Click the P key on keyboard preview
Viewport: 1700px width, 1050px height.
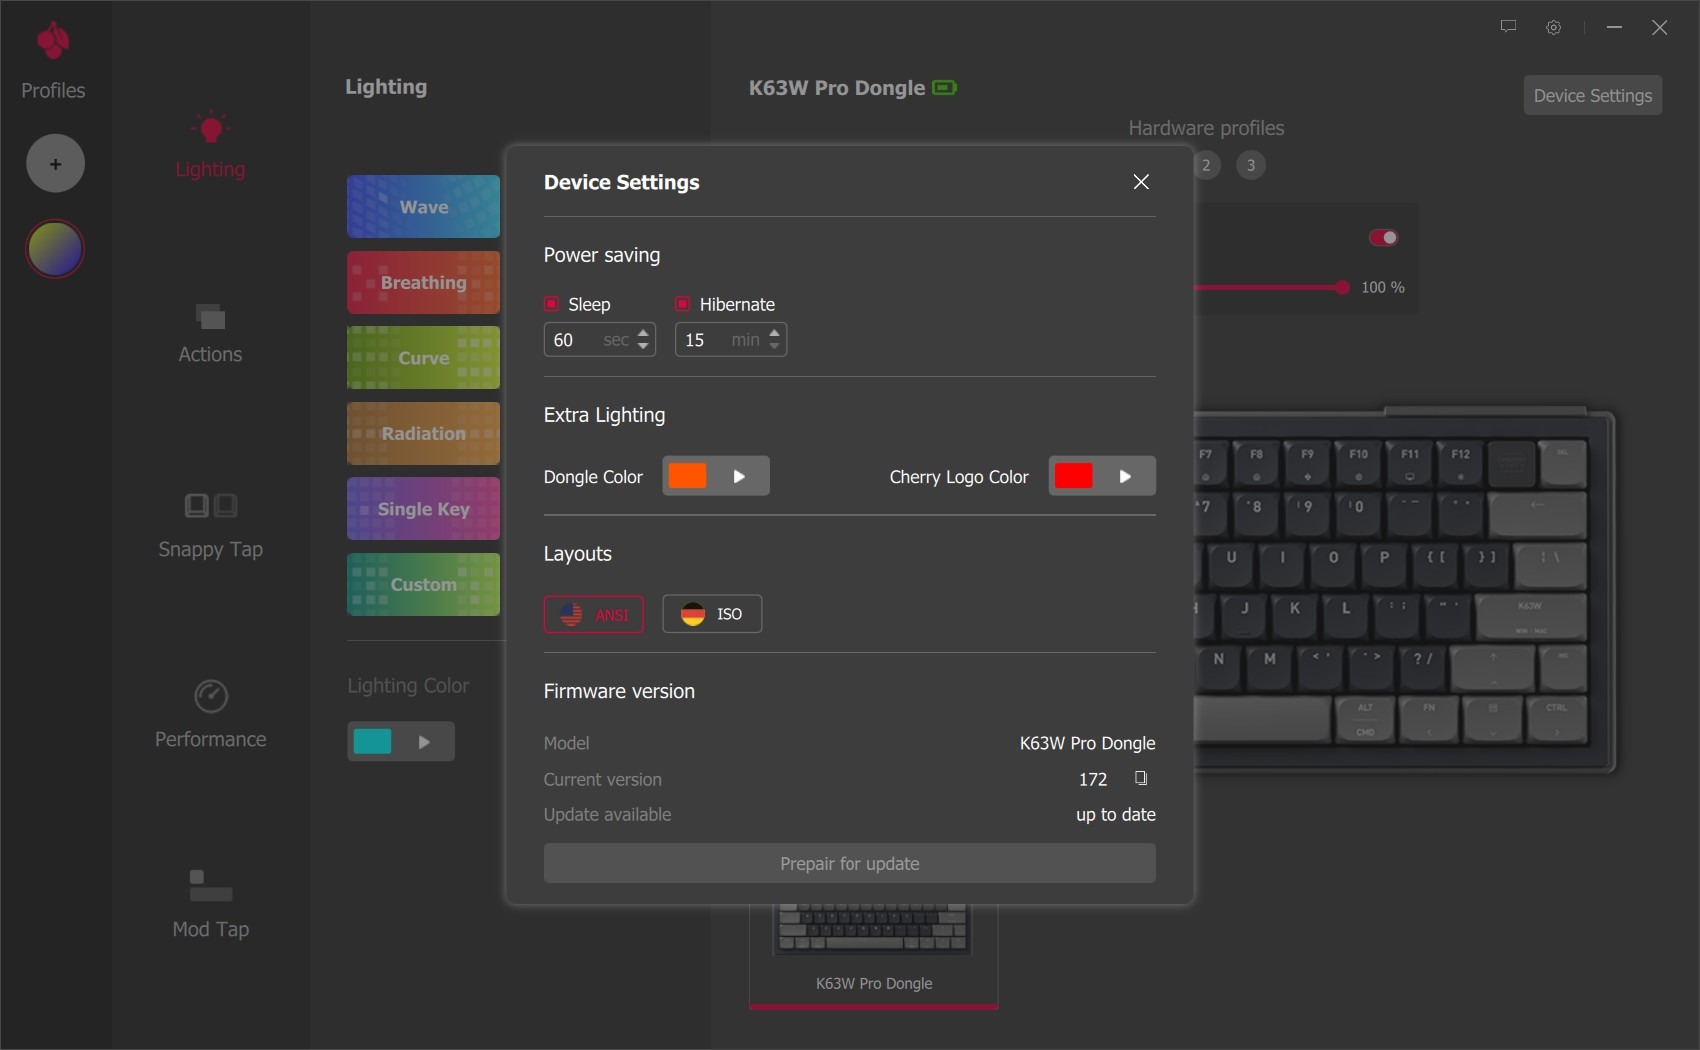pos(1384,566)
